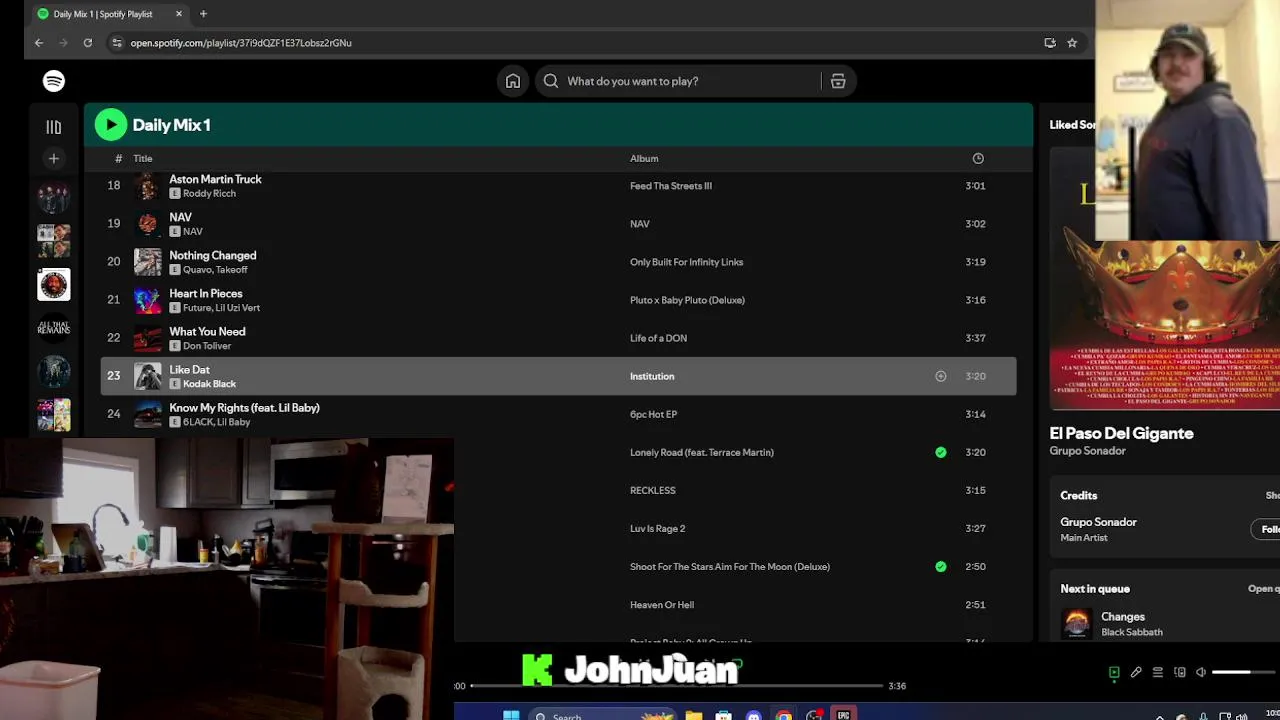Screen dimensions: 1280x720
Task: Open the Browse icon beside search box
Action: click(x=838, y=81)
